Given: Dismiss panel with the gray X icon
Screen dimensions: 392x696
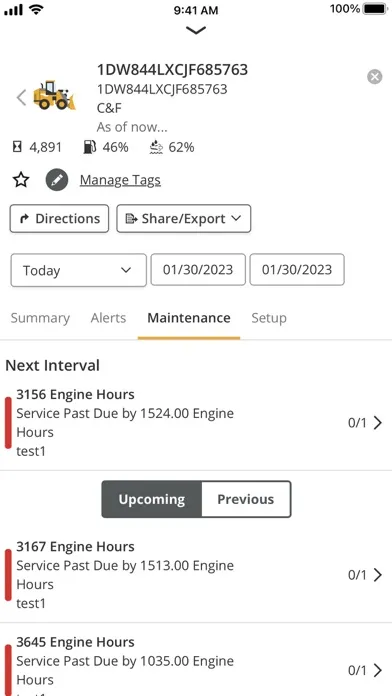Looking at the screenshot, I should point(375,77).
